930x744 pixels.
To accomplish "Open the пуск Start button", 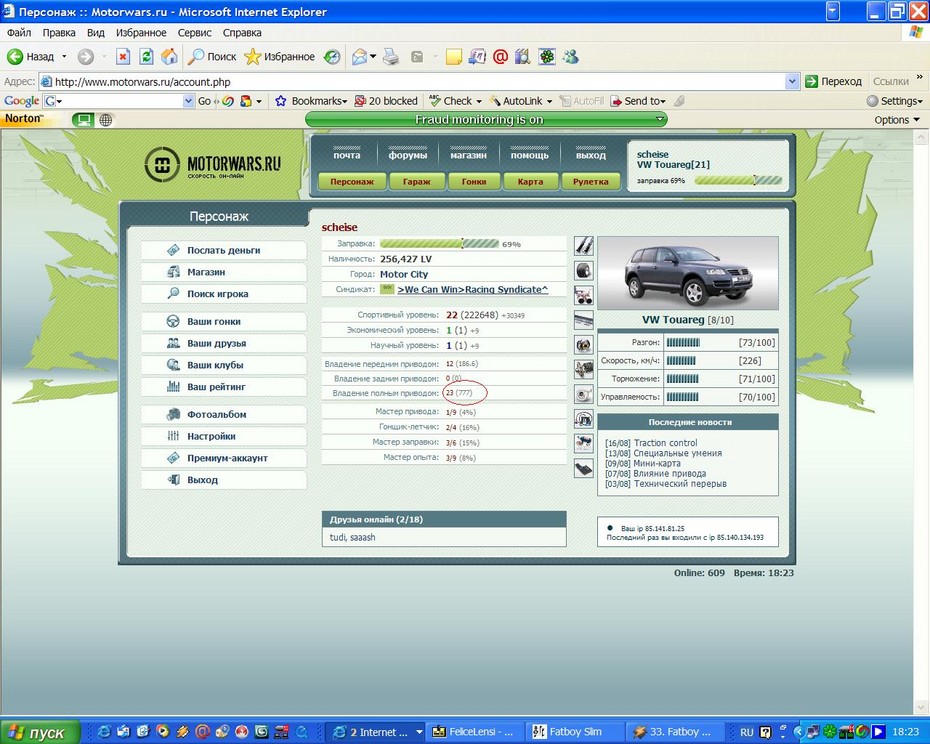I will (x=39, y=732).
